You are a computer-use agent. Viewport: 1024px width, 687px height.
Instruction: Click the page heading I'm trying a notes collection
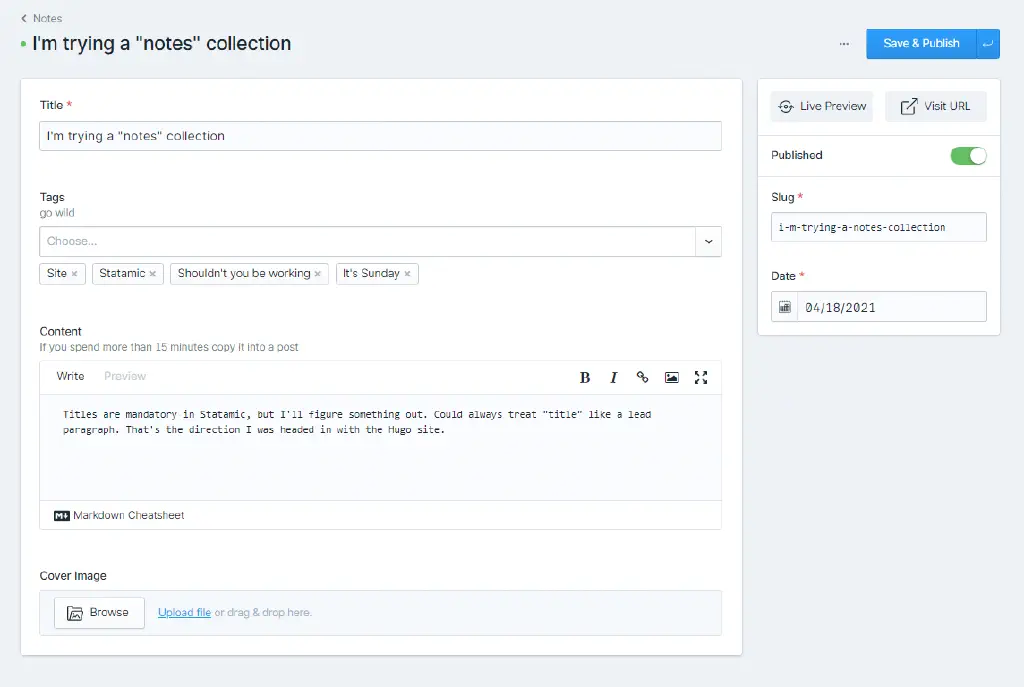pyautogui.click(x=161, y=44)
